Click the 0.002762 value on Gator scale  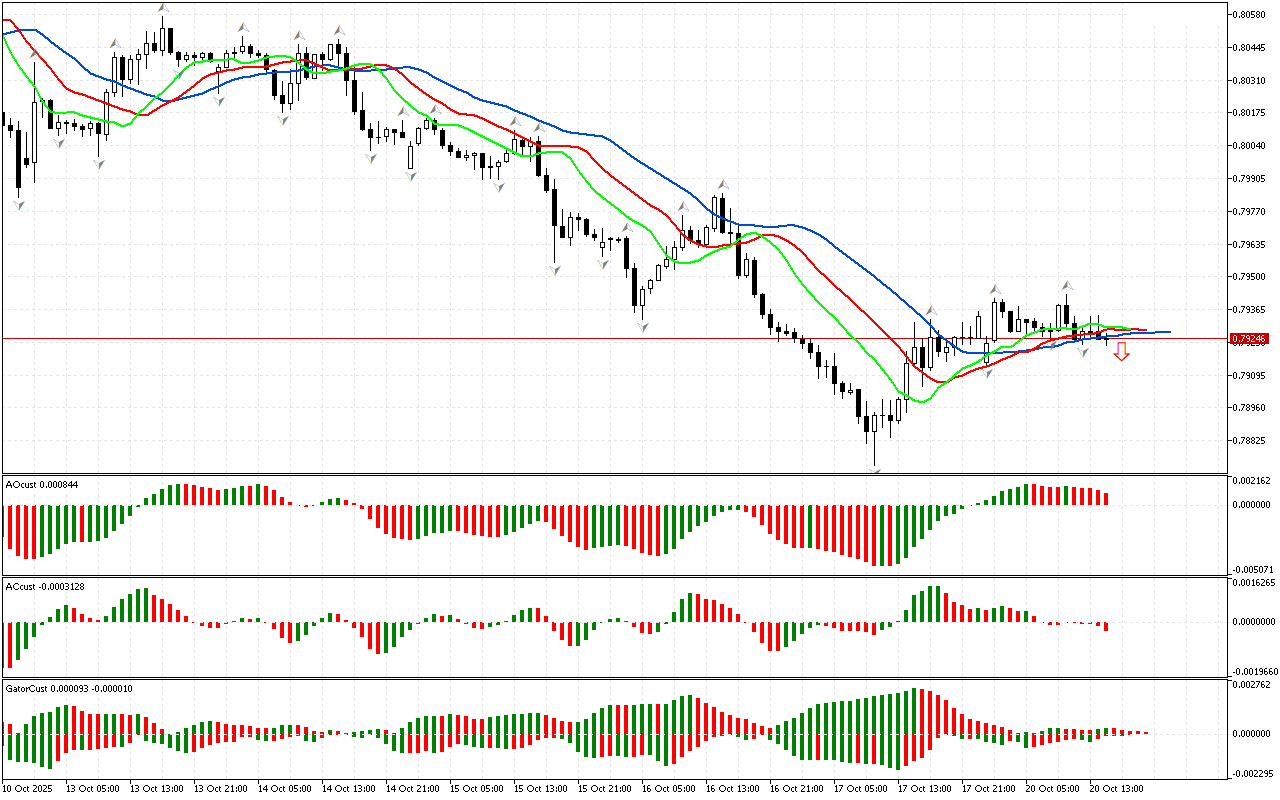point(1250,685)
